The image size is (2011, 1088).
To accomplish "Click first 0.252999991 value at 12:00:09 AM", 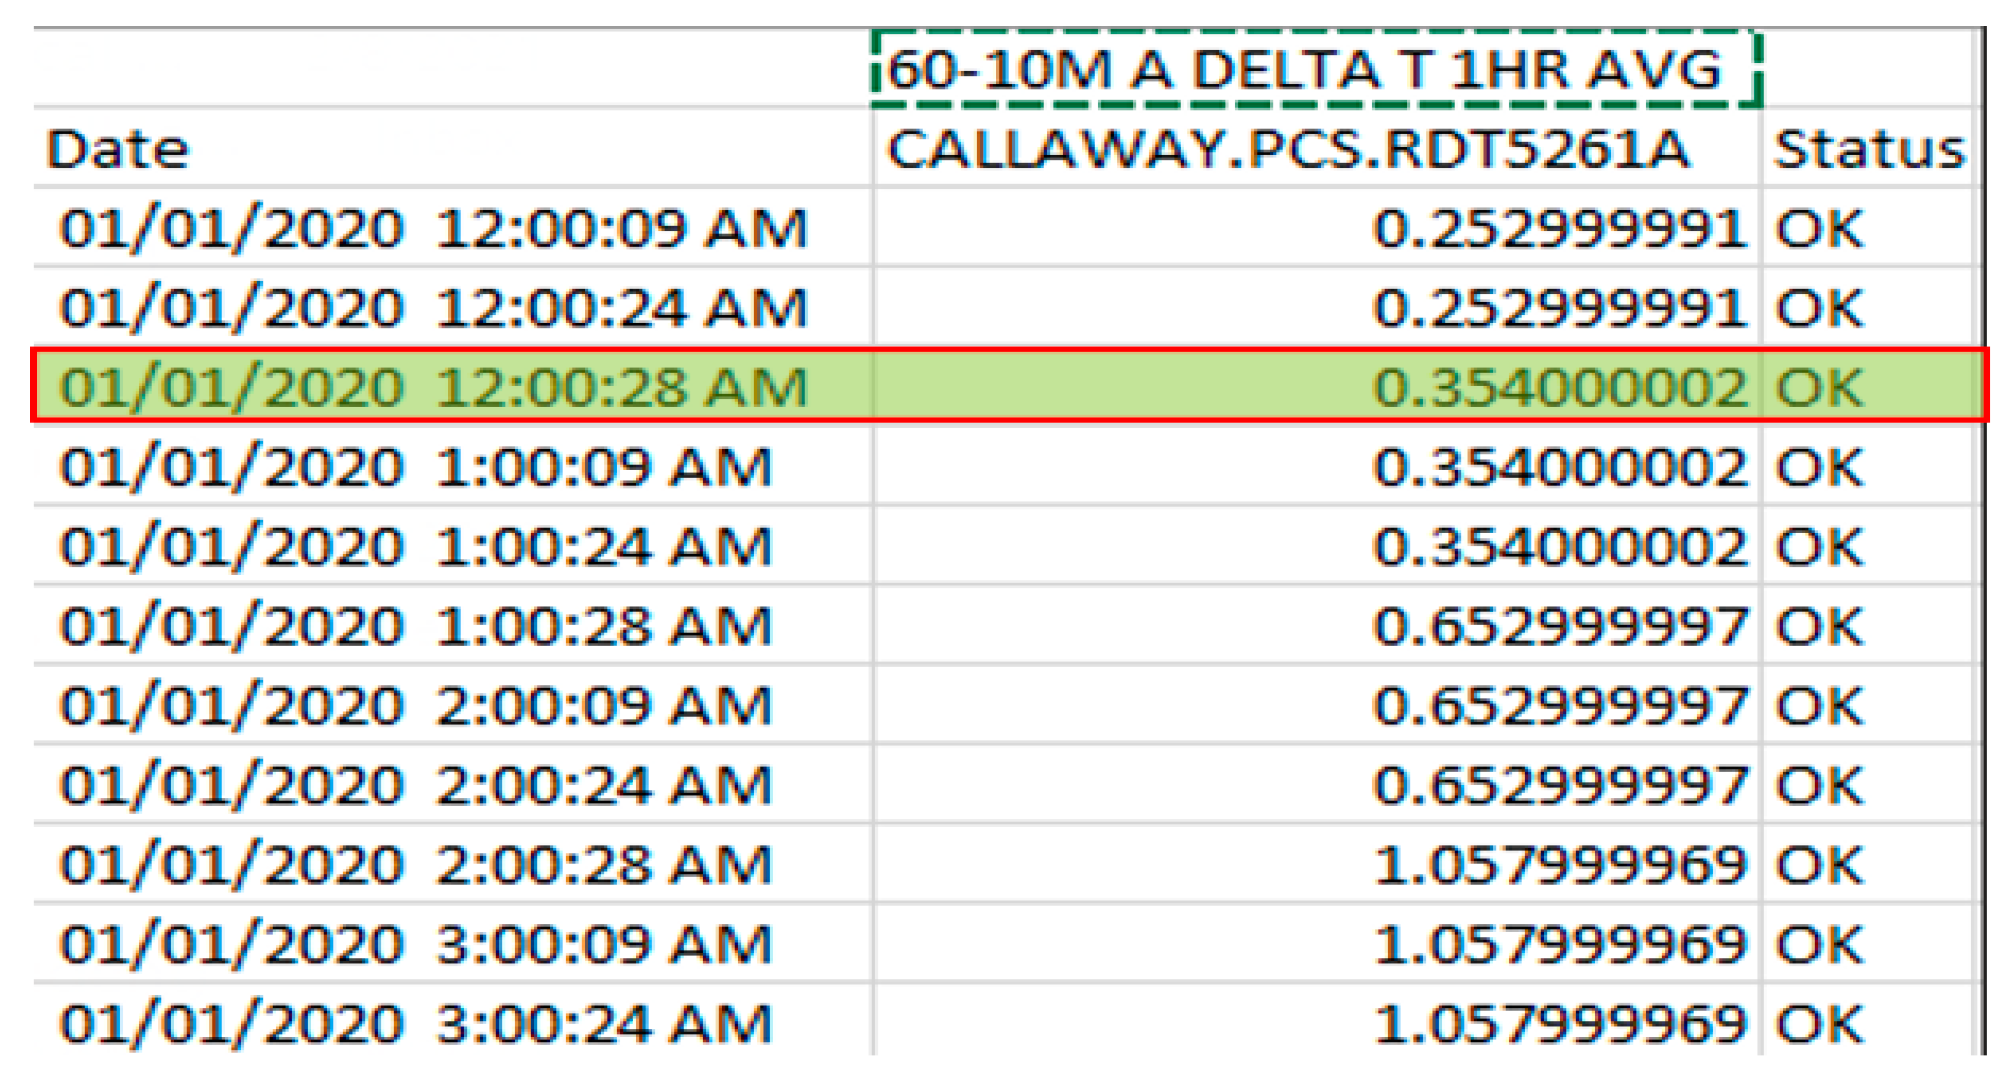I will pos(1558,228).
